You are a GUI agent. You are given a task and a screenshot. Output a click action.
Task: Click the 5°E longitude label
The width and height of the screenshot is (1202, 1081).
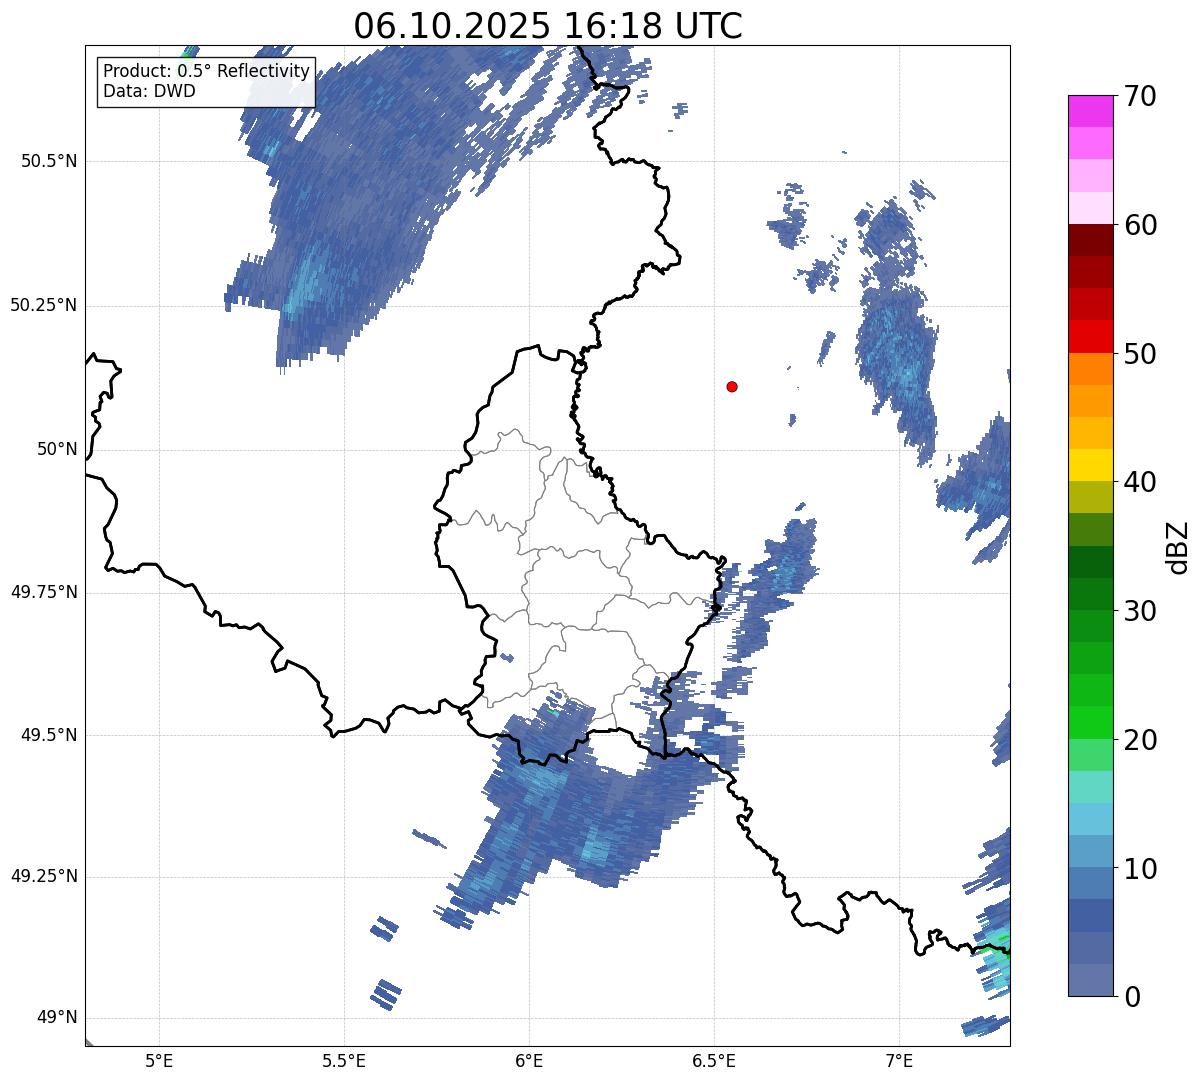(159, 1061)
